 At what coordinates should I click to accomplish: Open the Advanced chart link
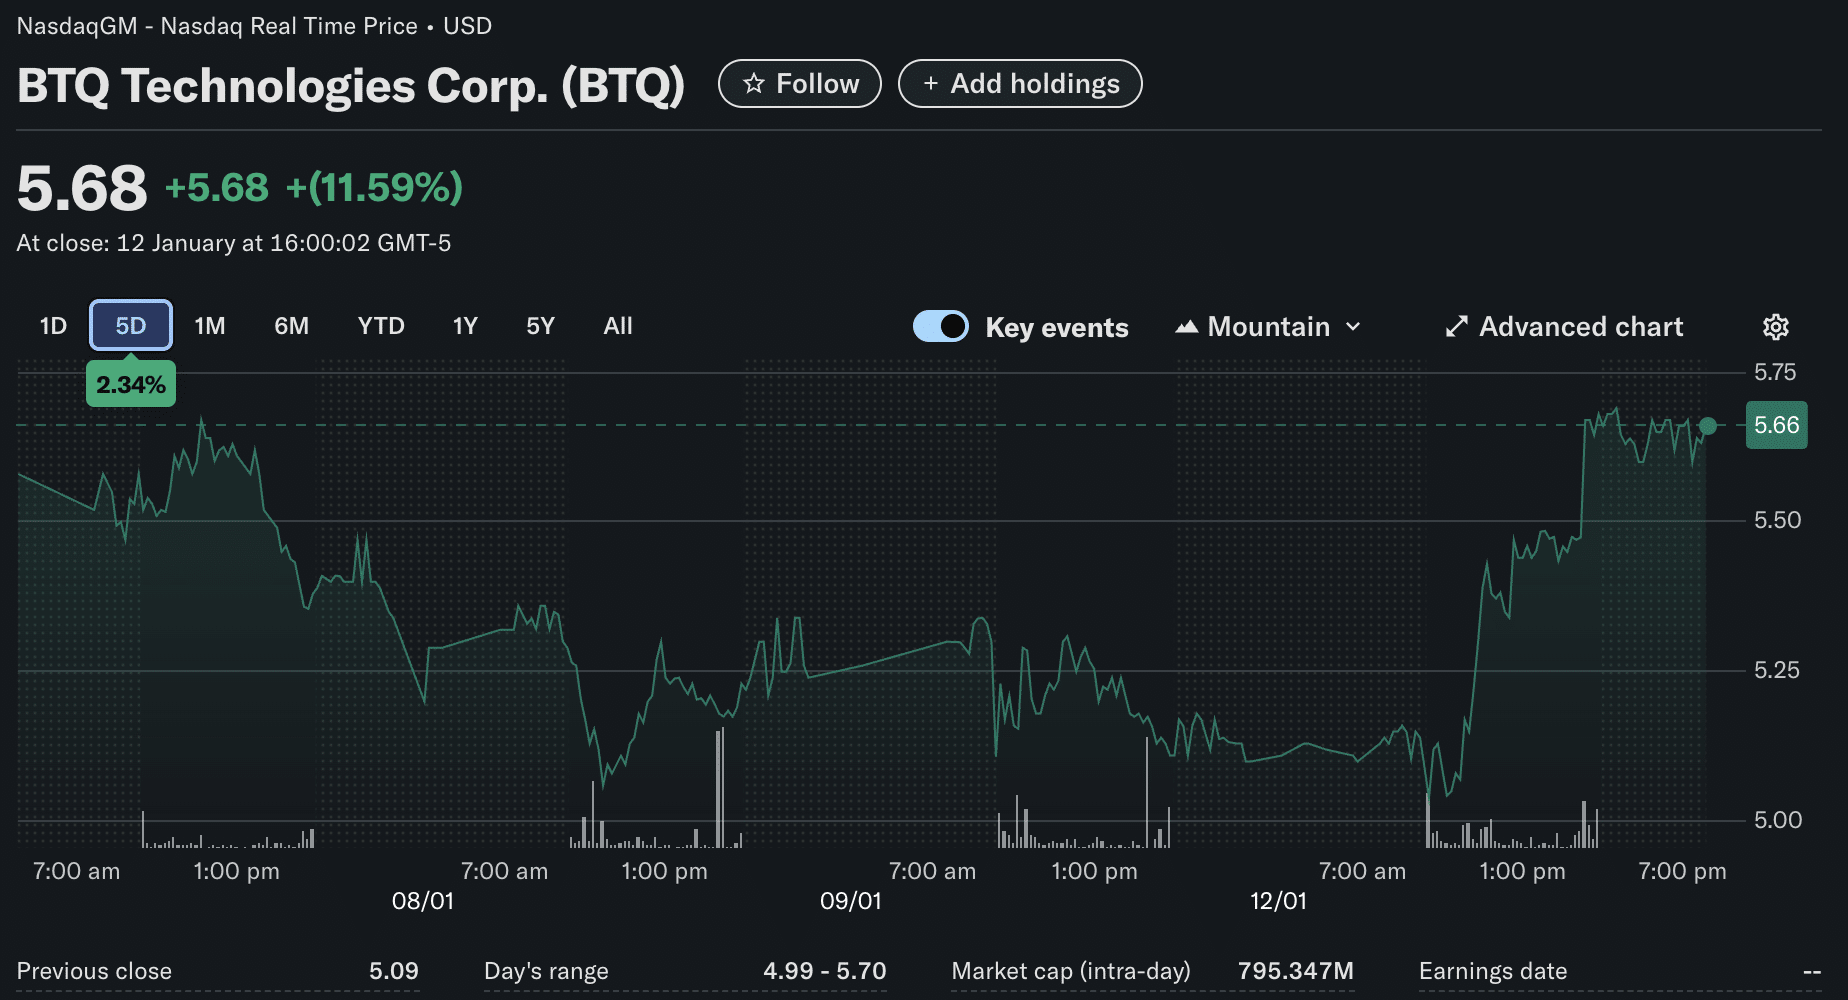1580,327
